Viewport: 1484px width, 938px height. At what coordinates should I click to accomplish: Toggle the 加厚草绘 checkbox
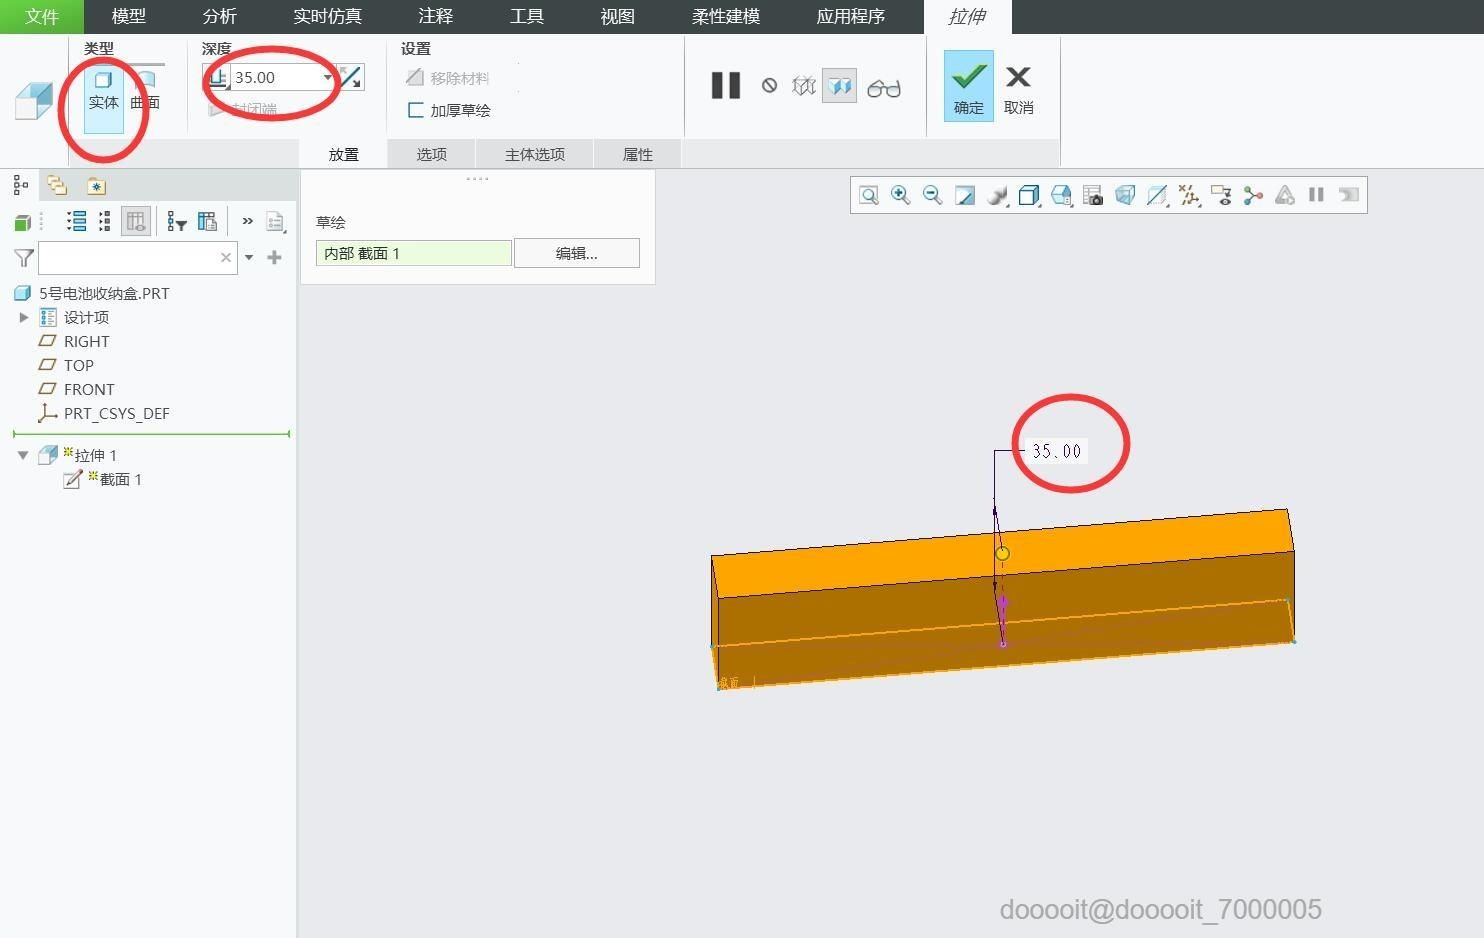415,110
